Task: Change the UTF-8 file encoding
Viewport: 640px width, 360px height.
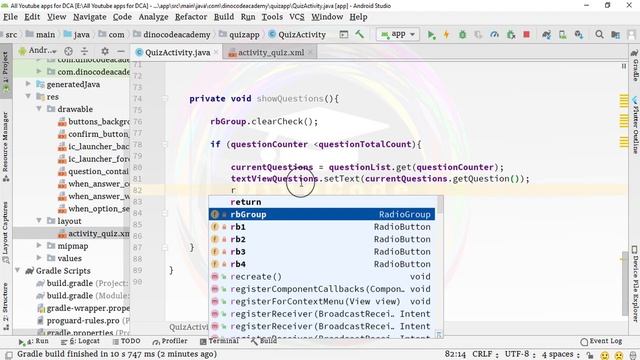Action: tap(520, 354)
